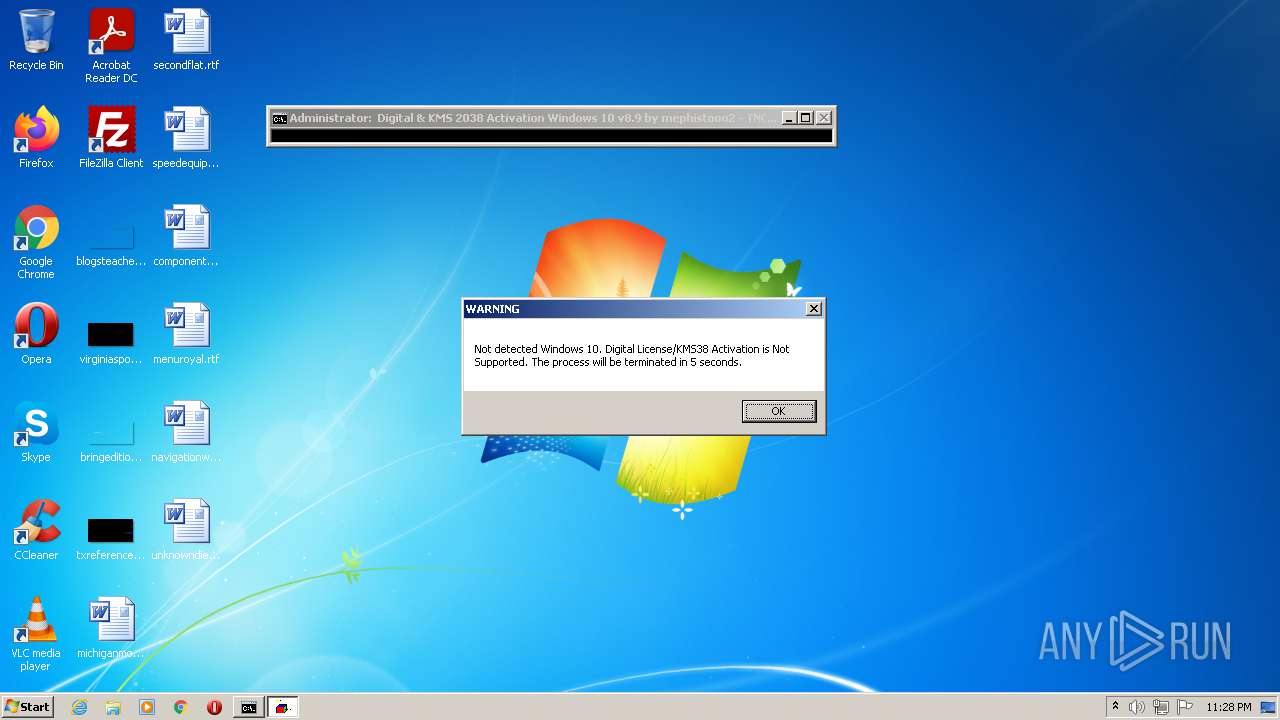Open unknowndie document icon
This screenshot has width=1280, height=720.
click(186, 530)
